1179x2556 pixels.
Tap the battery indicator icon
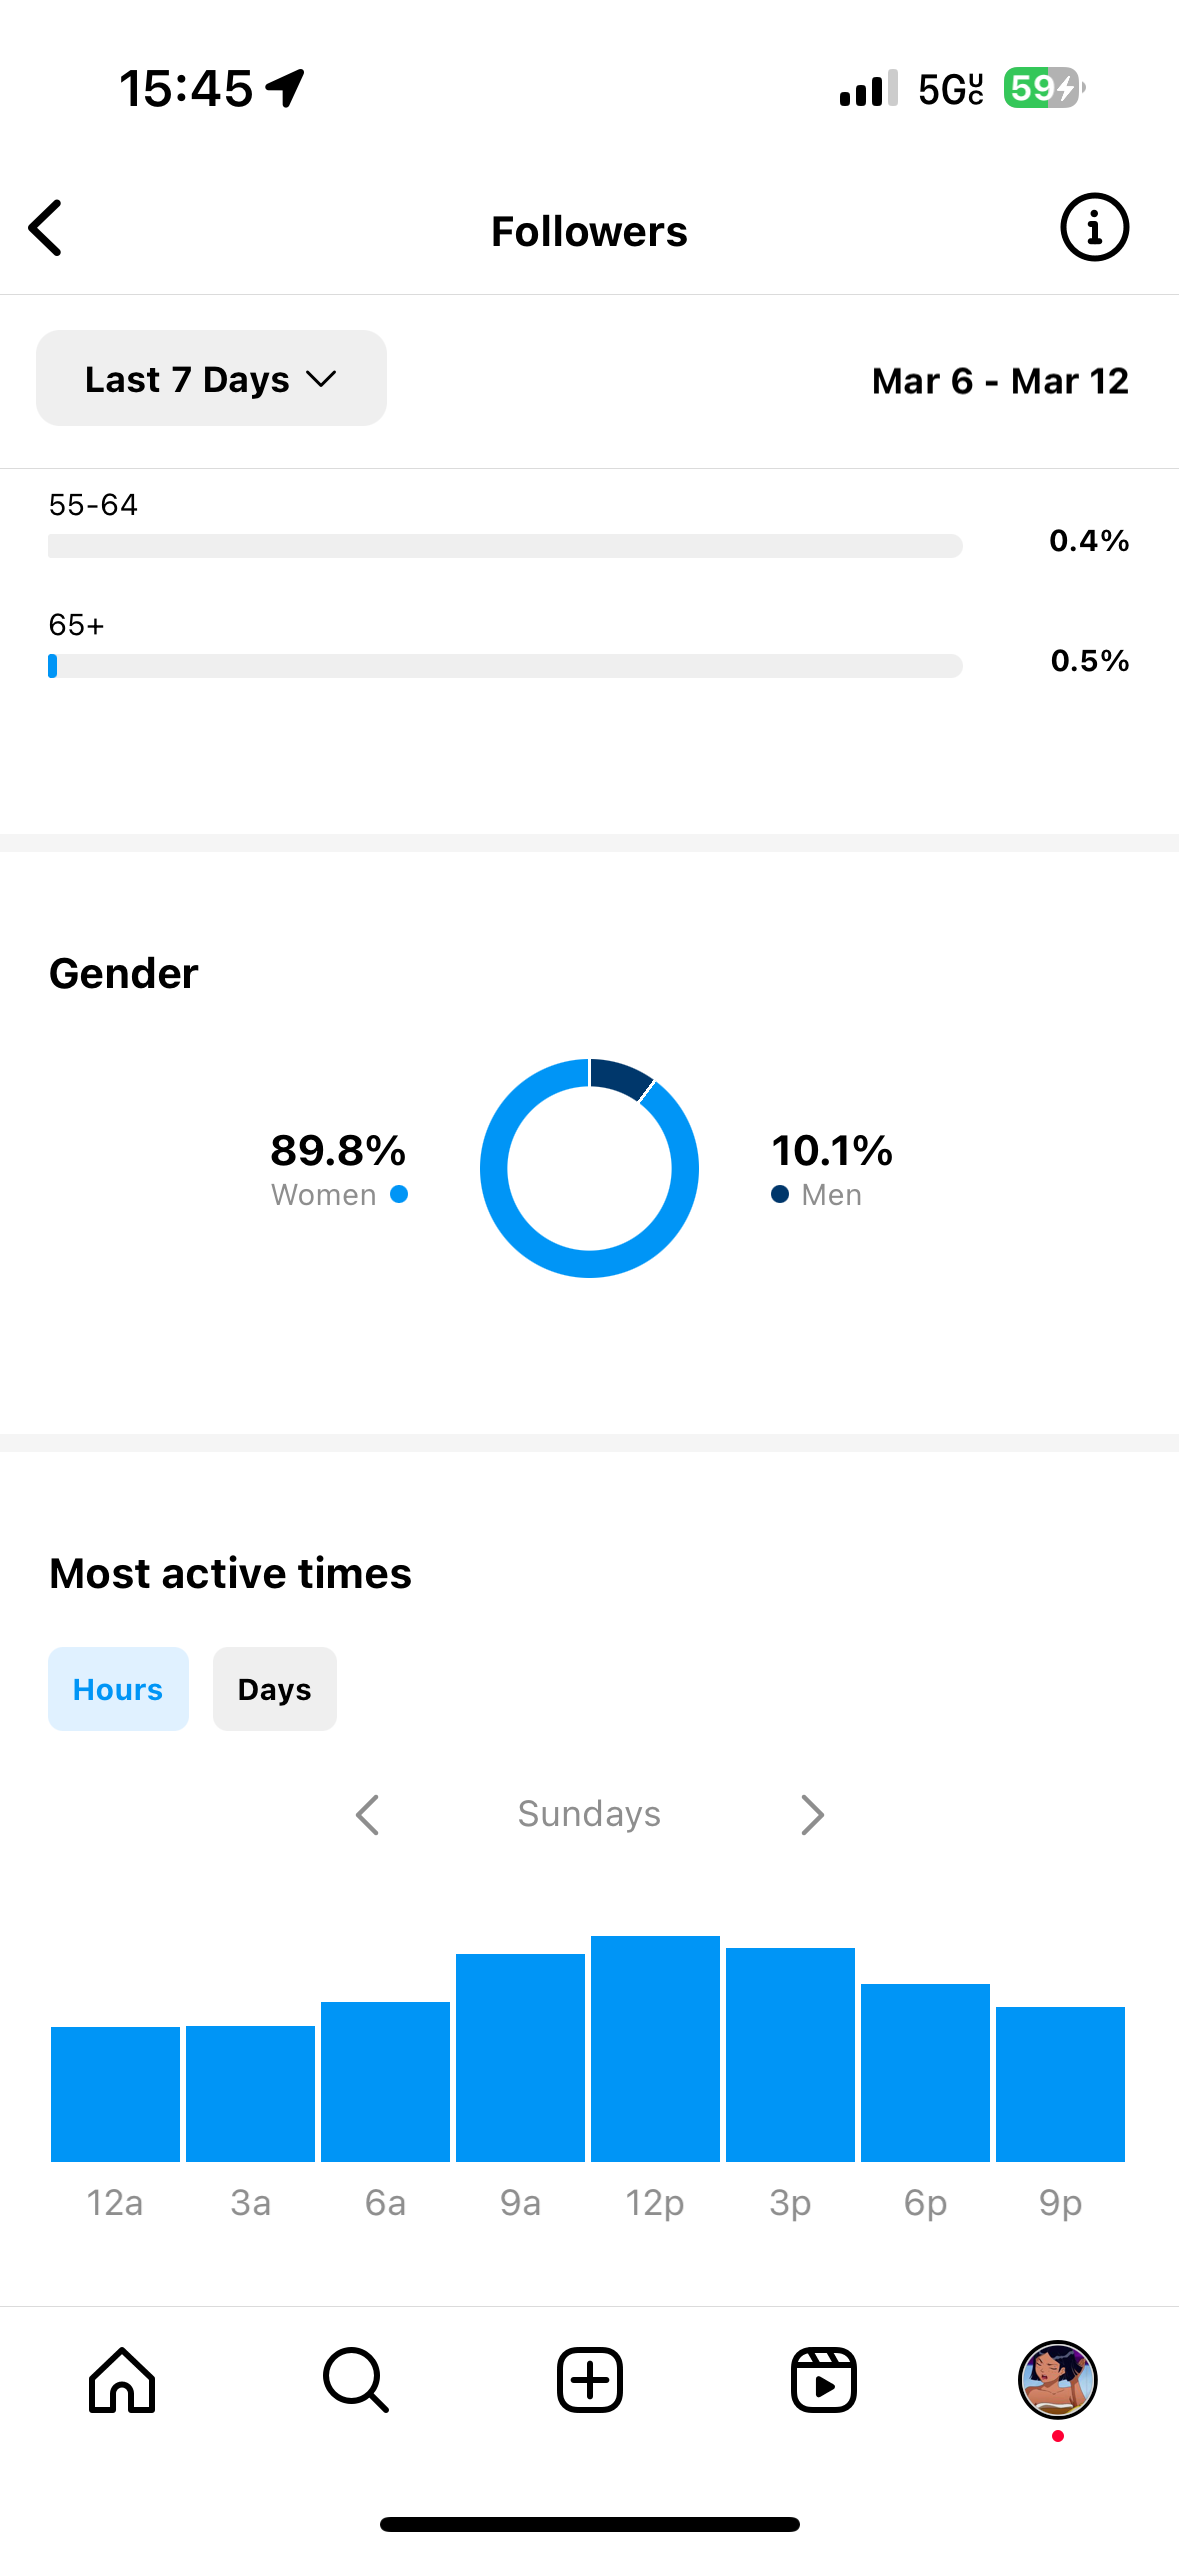tap(1044, 88)
